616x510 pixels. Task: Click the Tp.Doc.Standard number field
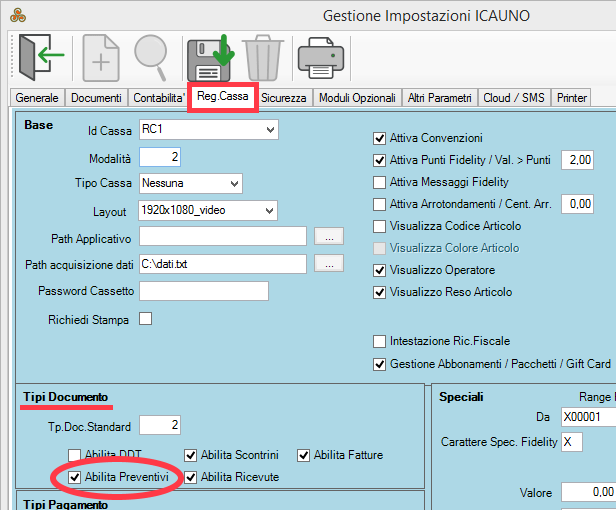click(x=159, y=426)
